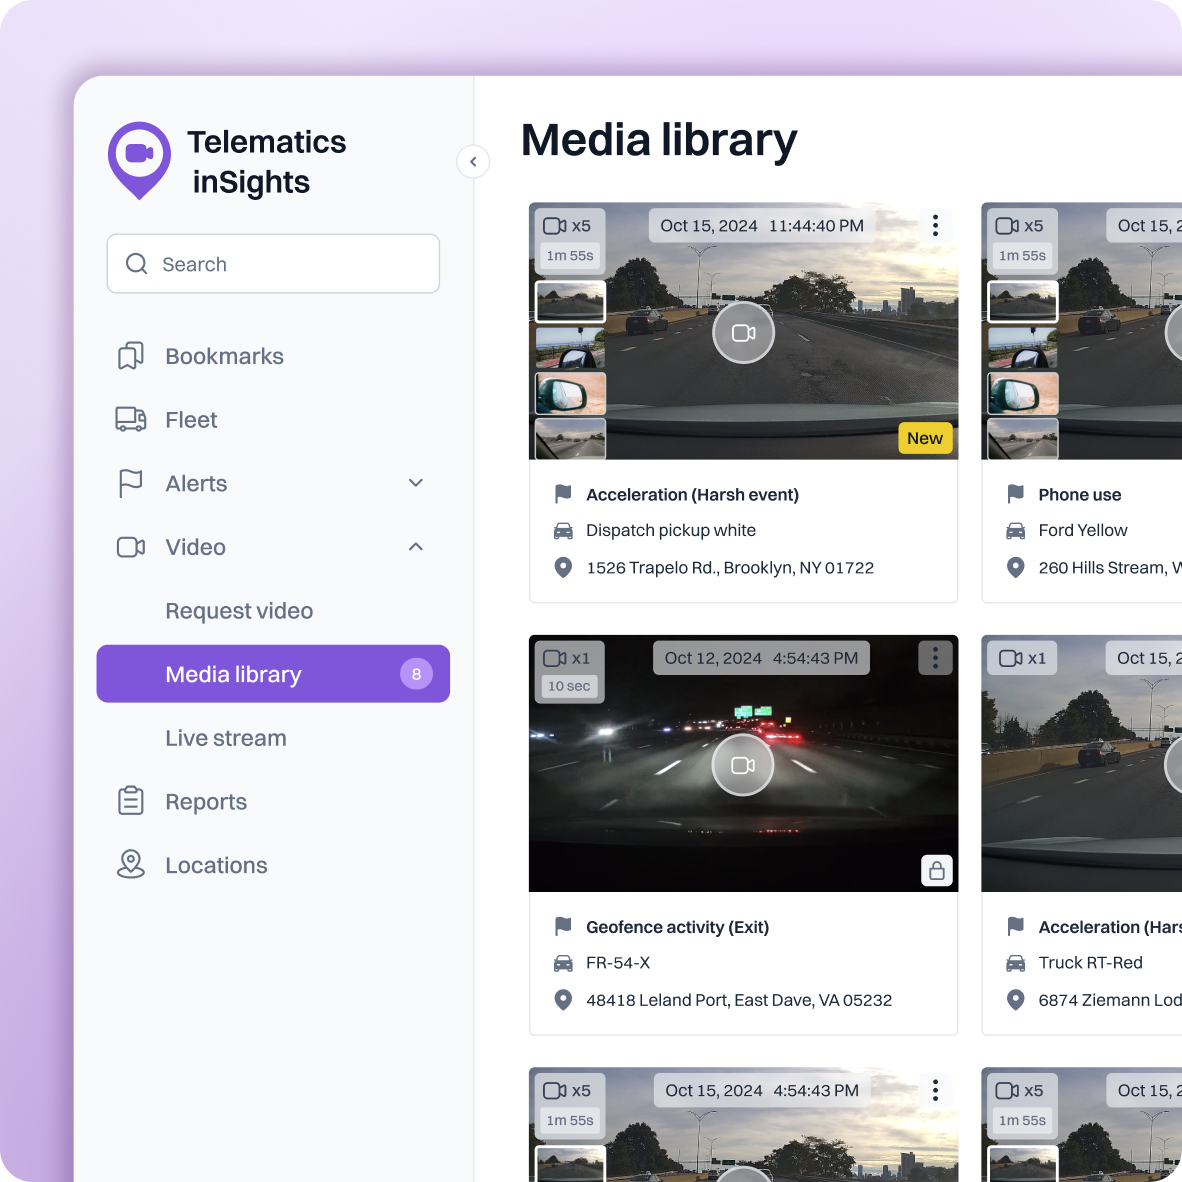Click the car icon beside Ford Yellow
Viewport: 1182px width, 1182px height.
(1015, 531)
